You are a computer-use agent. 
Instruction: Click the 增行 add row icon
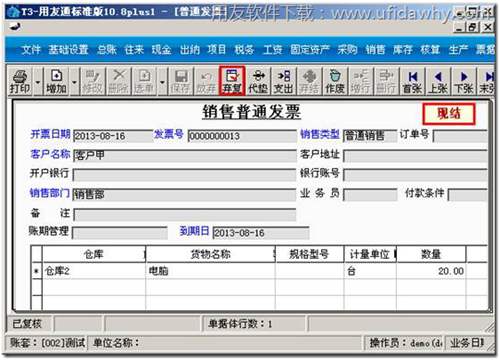[361, 81]
